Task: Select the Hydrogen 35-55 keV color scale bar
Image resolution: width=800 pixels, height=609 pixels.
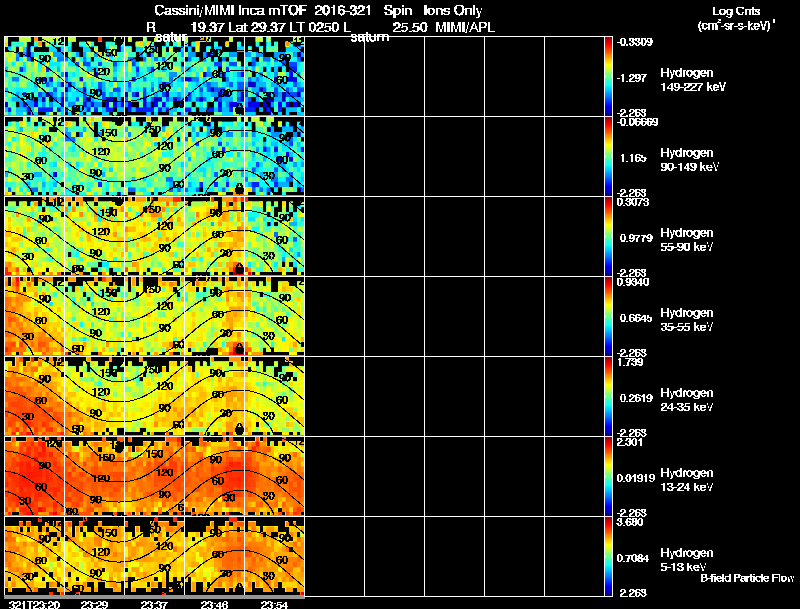Action: coord(608,316)
